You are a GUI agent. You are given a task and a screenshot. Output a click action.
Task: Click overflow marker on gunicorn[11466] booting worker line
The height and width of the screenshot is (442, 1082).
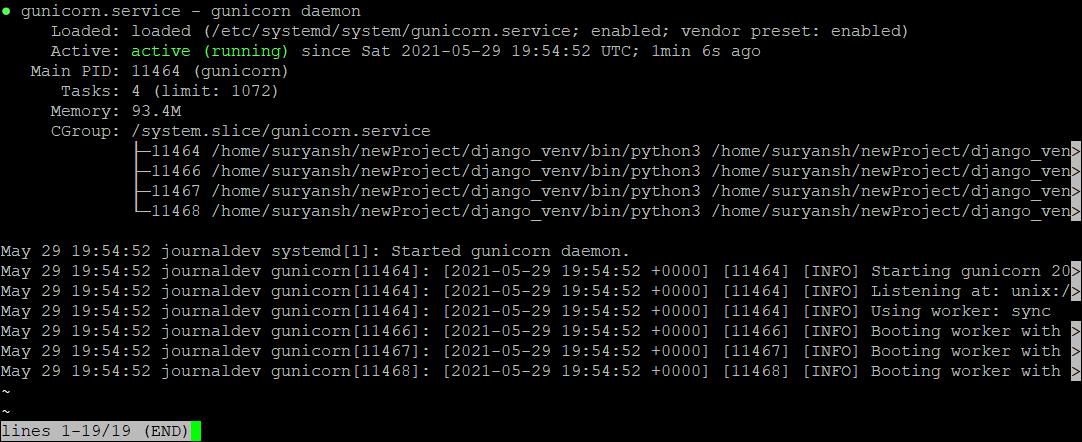click(x=1076, y=331)
